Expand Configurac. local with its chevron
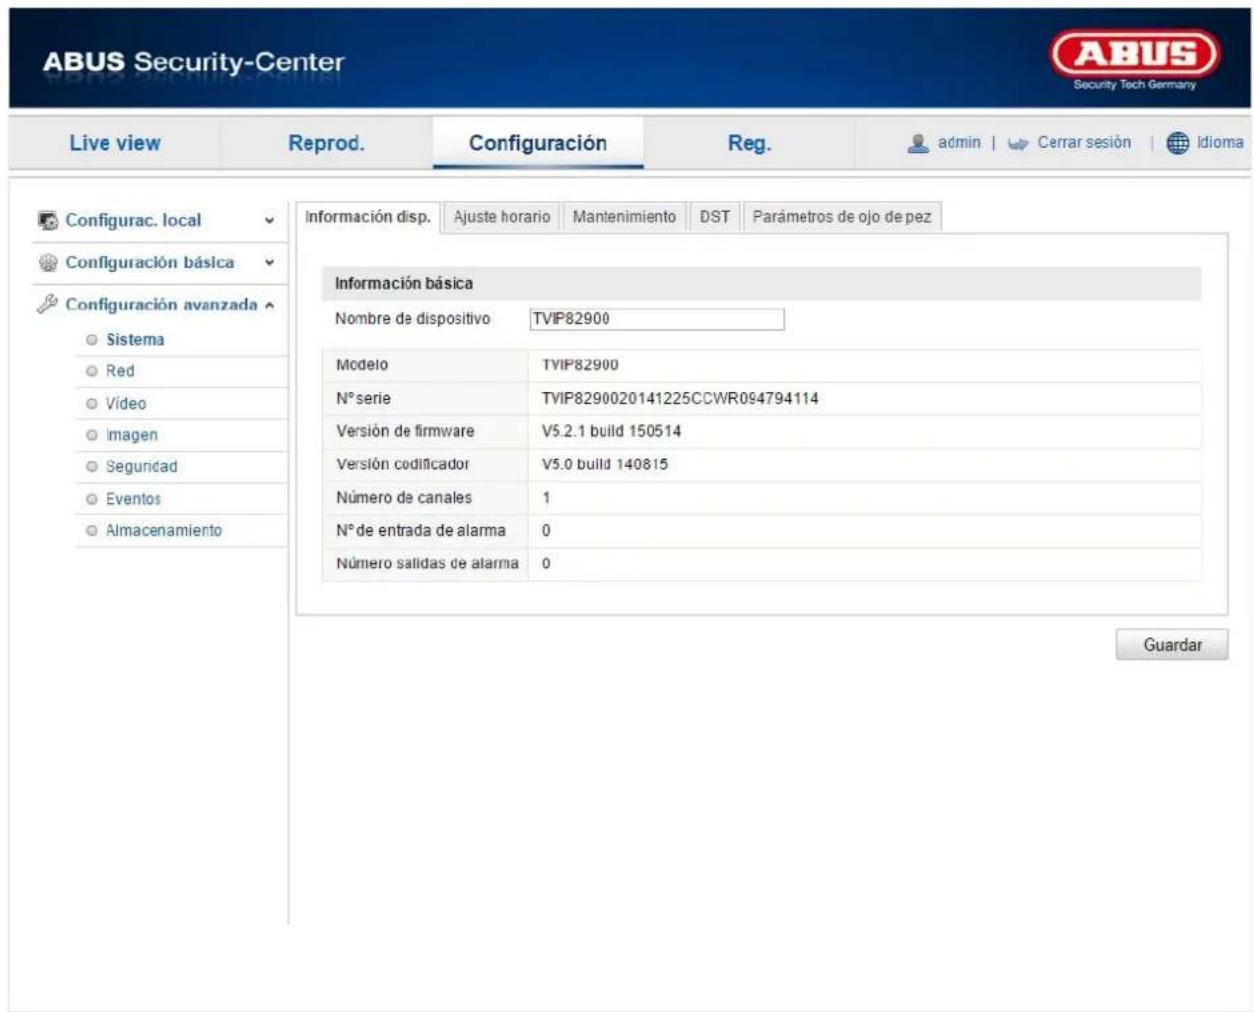 point(269,221)
